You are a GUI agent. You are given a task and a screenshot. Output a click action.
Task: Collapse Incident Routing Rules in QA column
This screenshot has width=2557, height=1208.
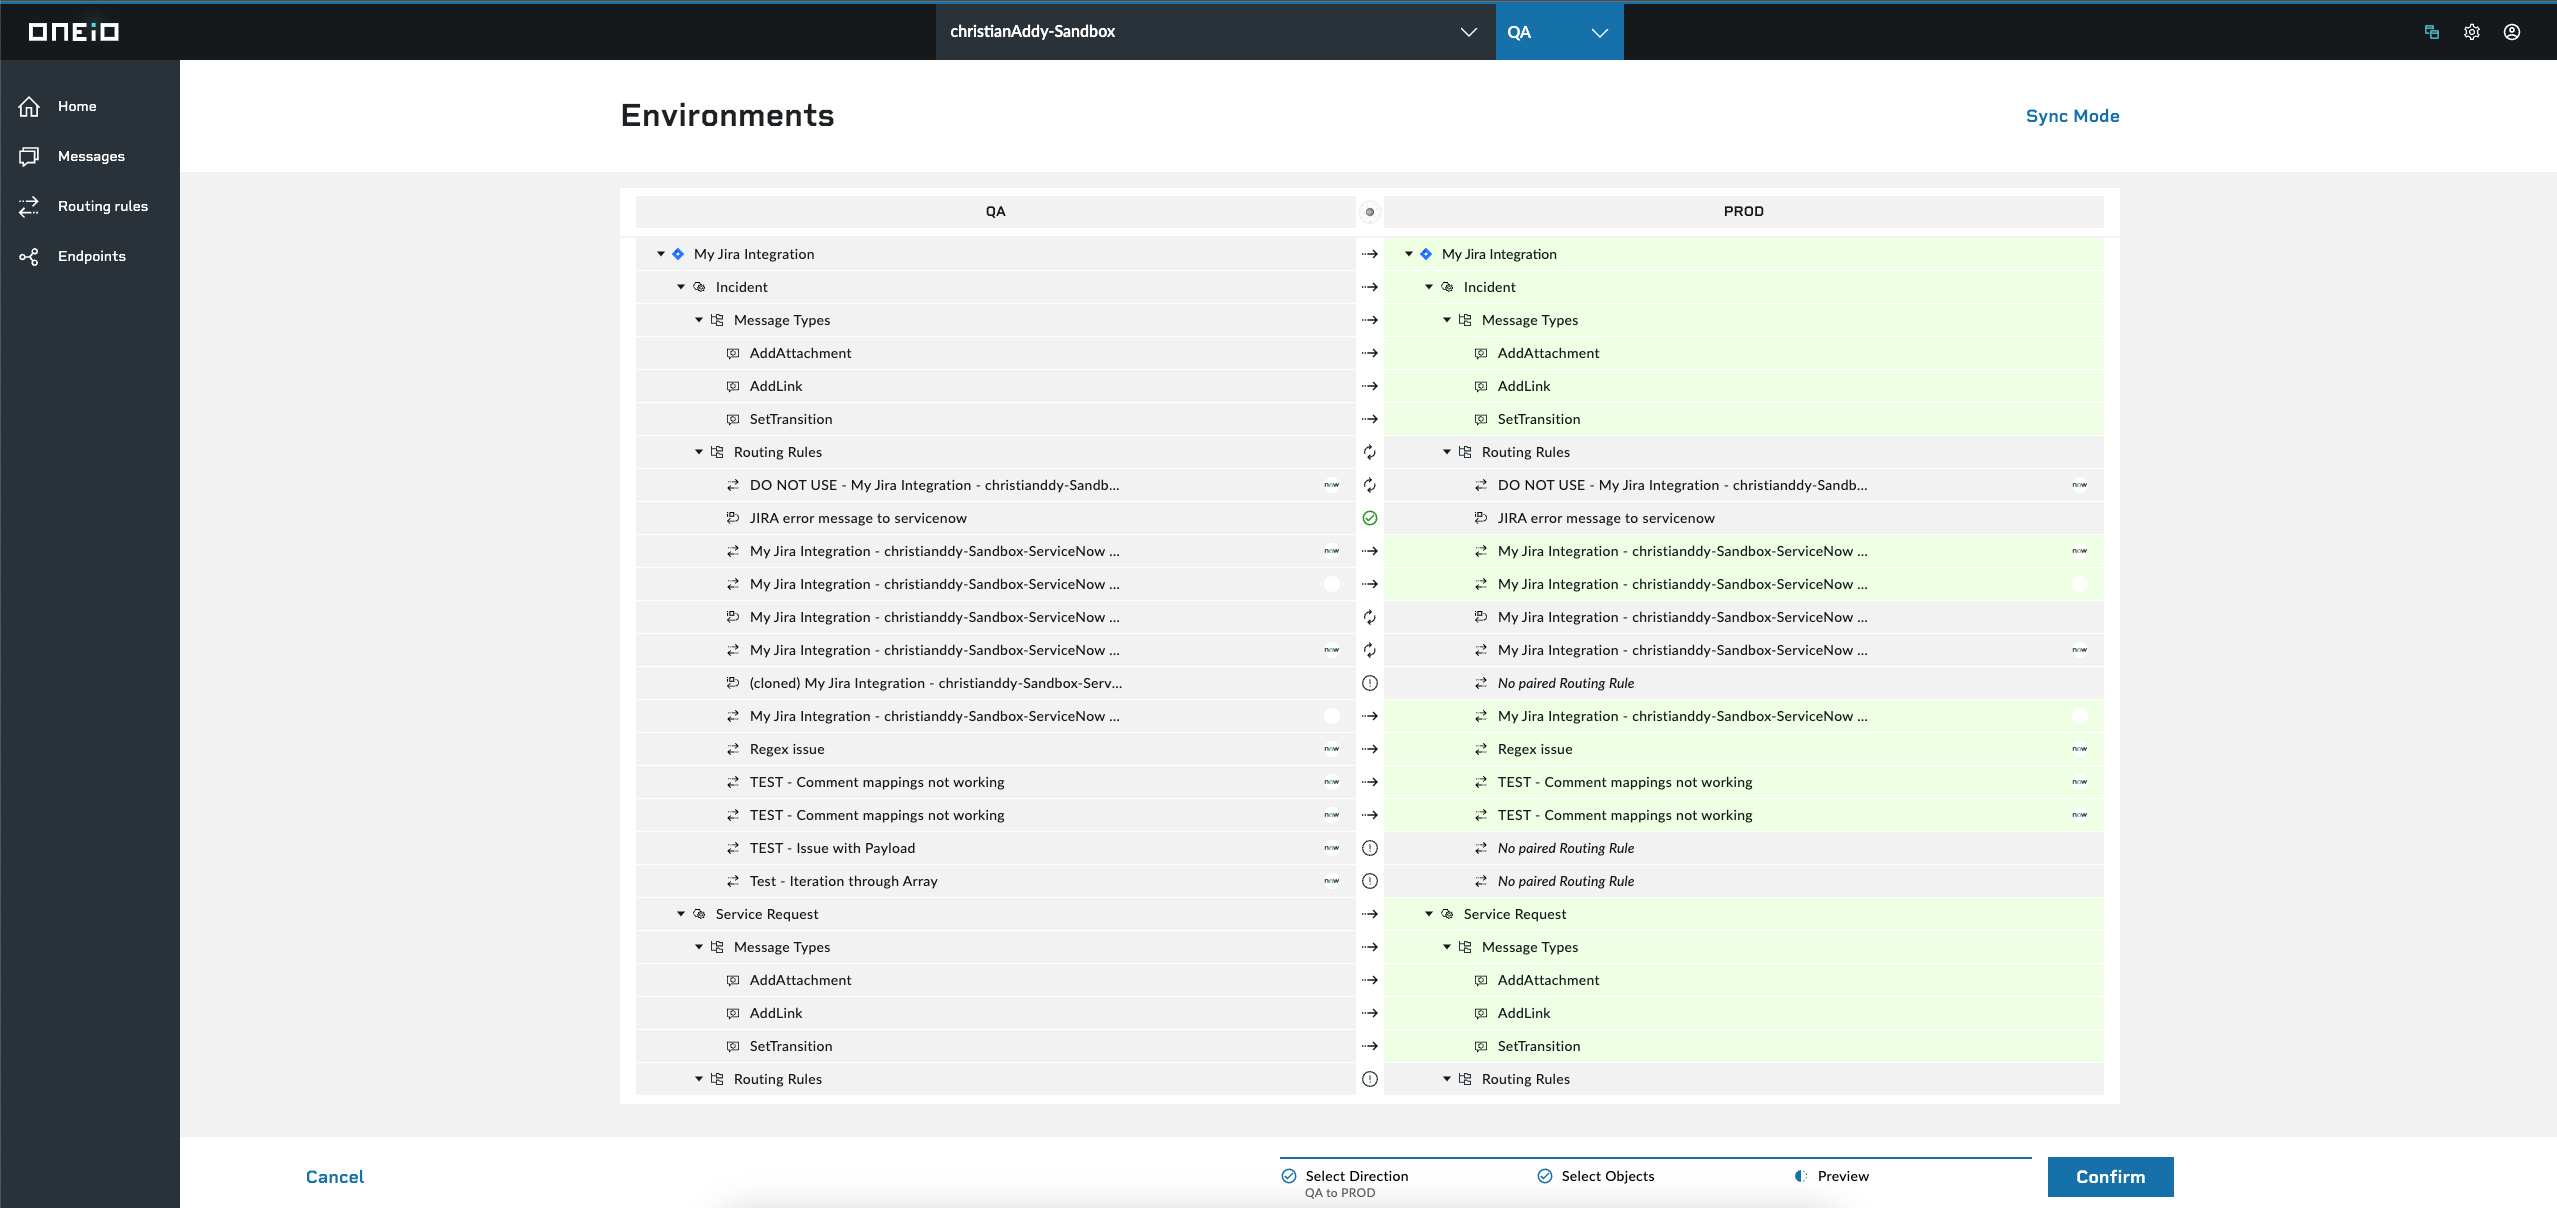pos(699,452)
